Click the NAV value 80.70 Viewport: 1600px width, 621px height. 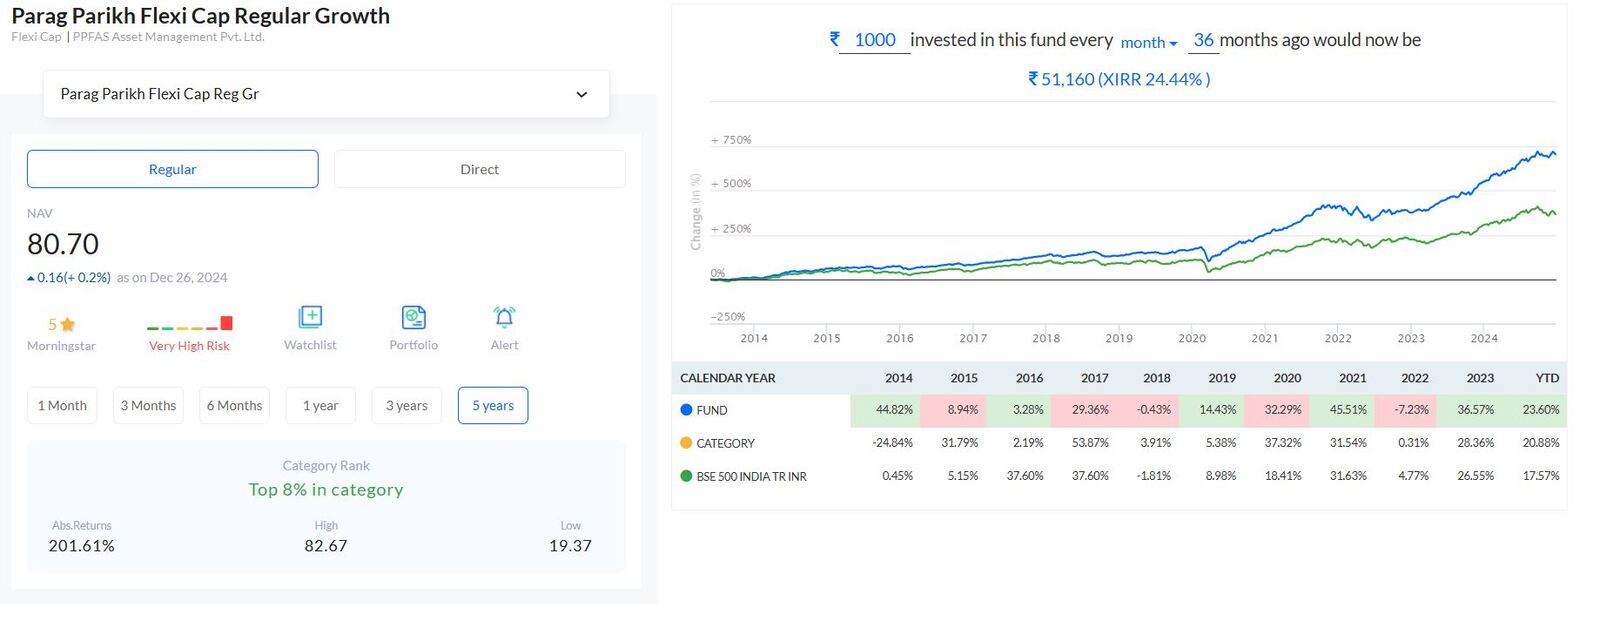(x=63, y=244)
